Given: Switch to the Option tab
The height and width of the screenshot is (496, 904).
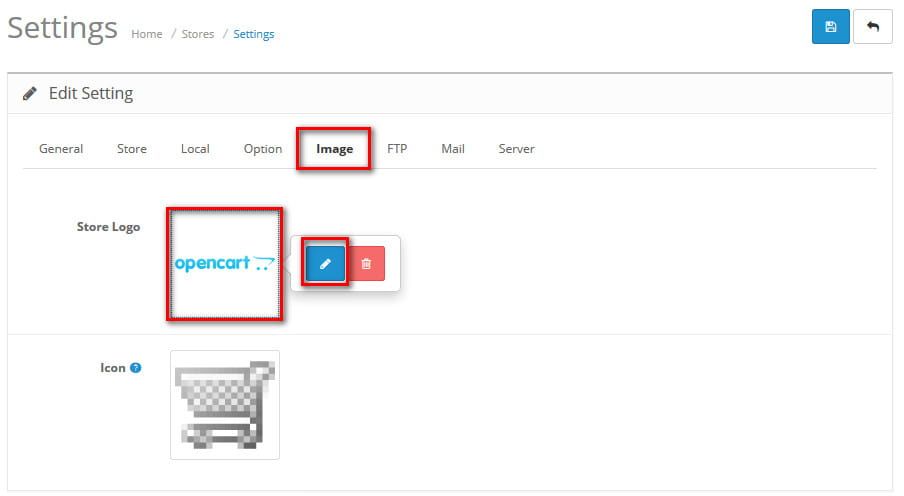Looking at the screenshot, I should click(263, 149).
